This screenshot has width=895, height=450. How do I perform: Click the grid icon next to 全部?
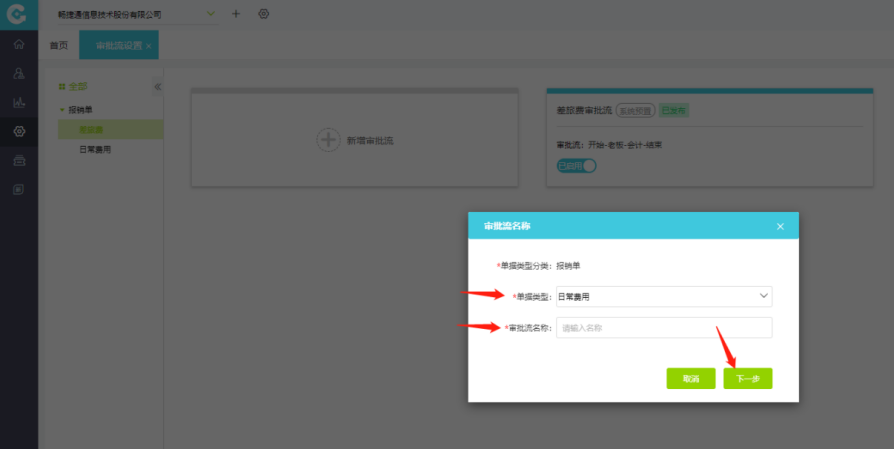point(62,87)
